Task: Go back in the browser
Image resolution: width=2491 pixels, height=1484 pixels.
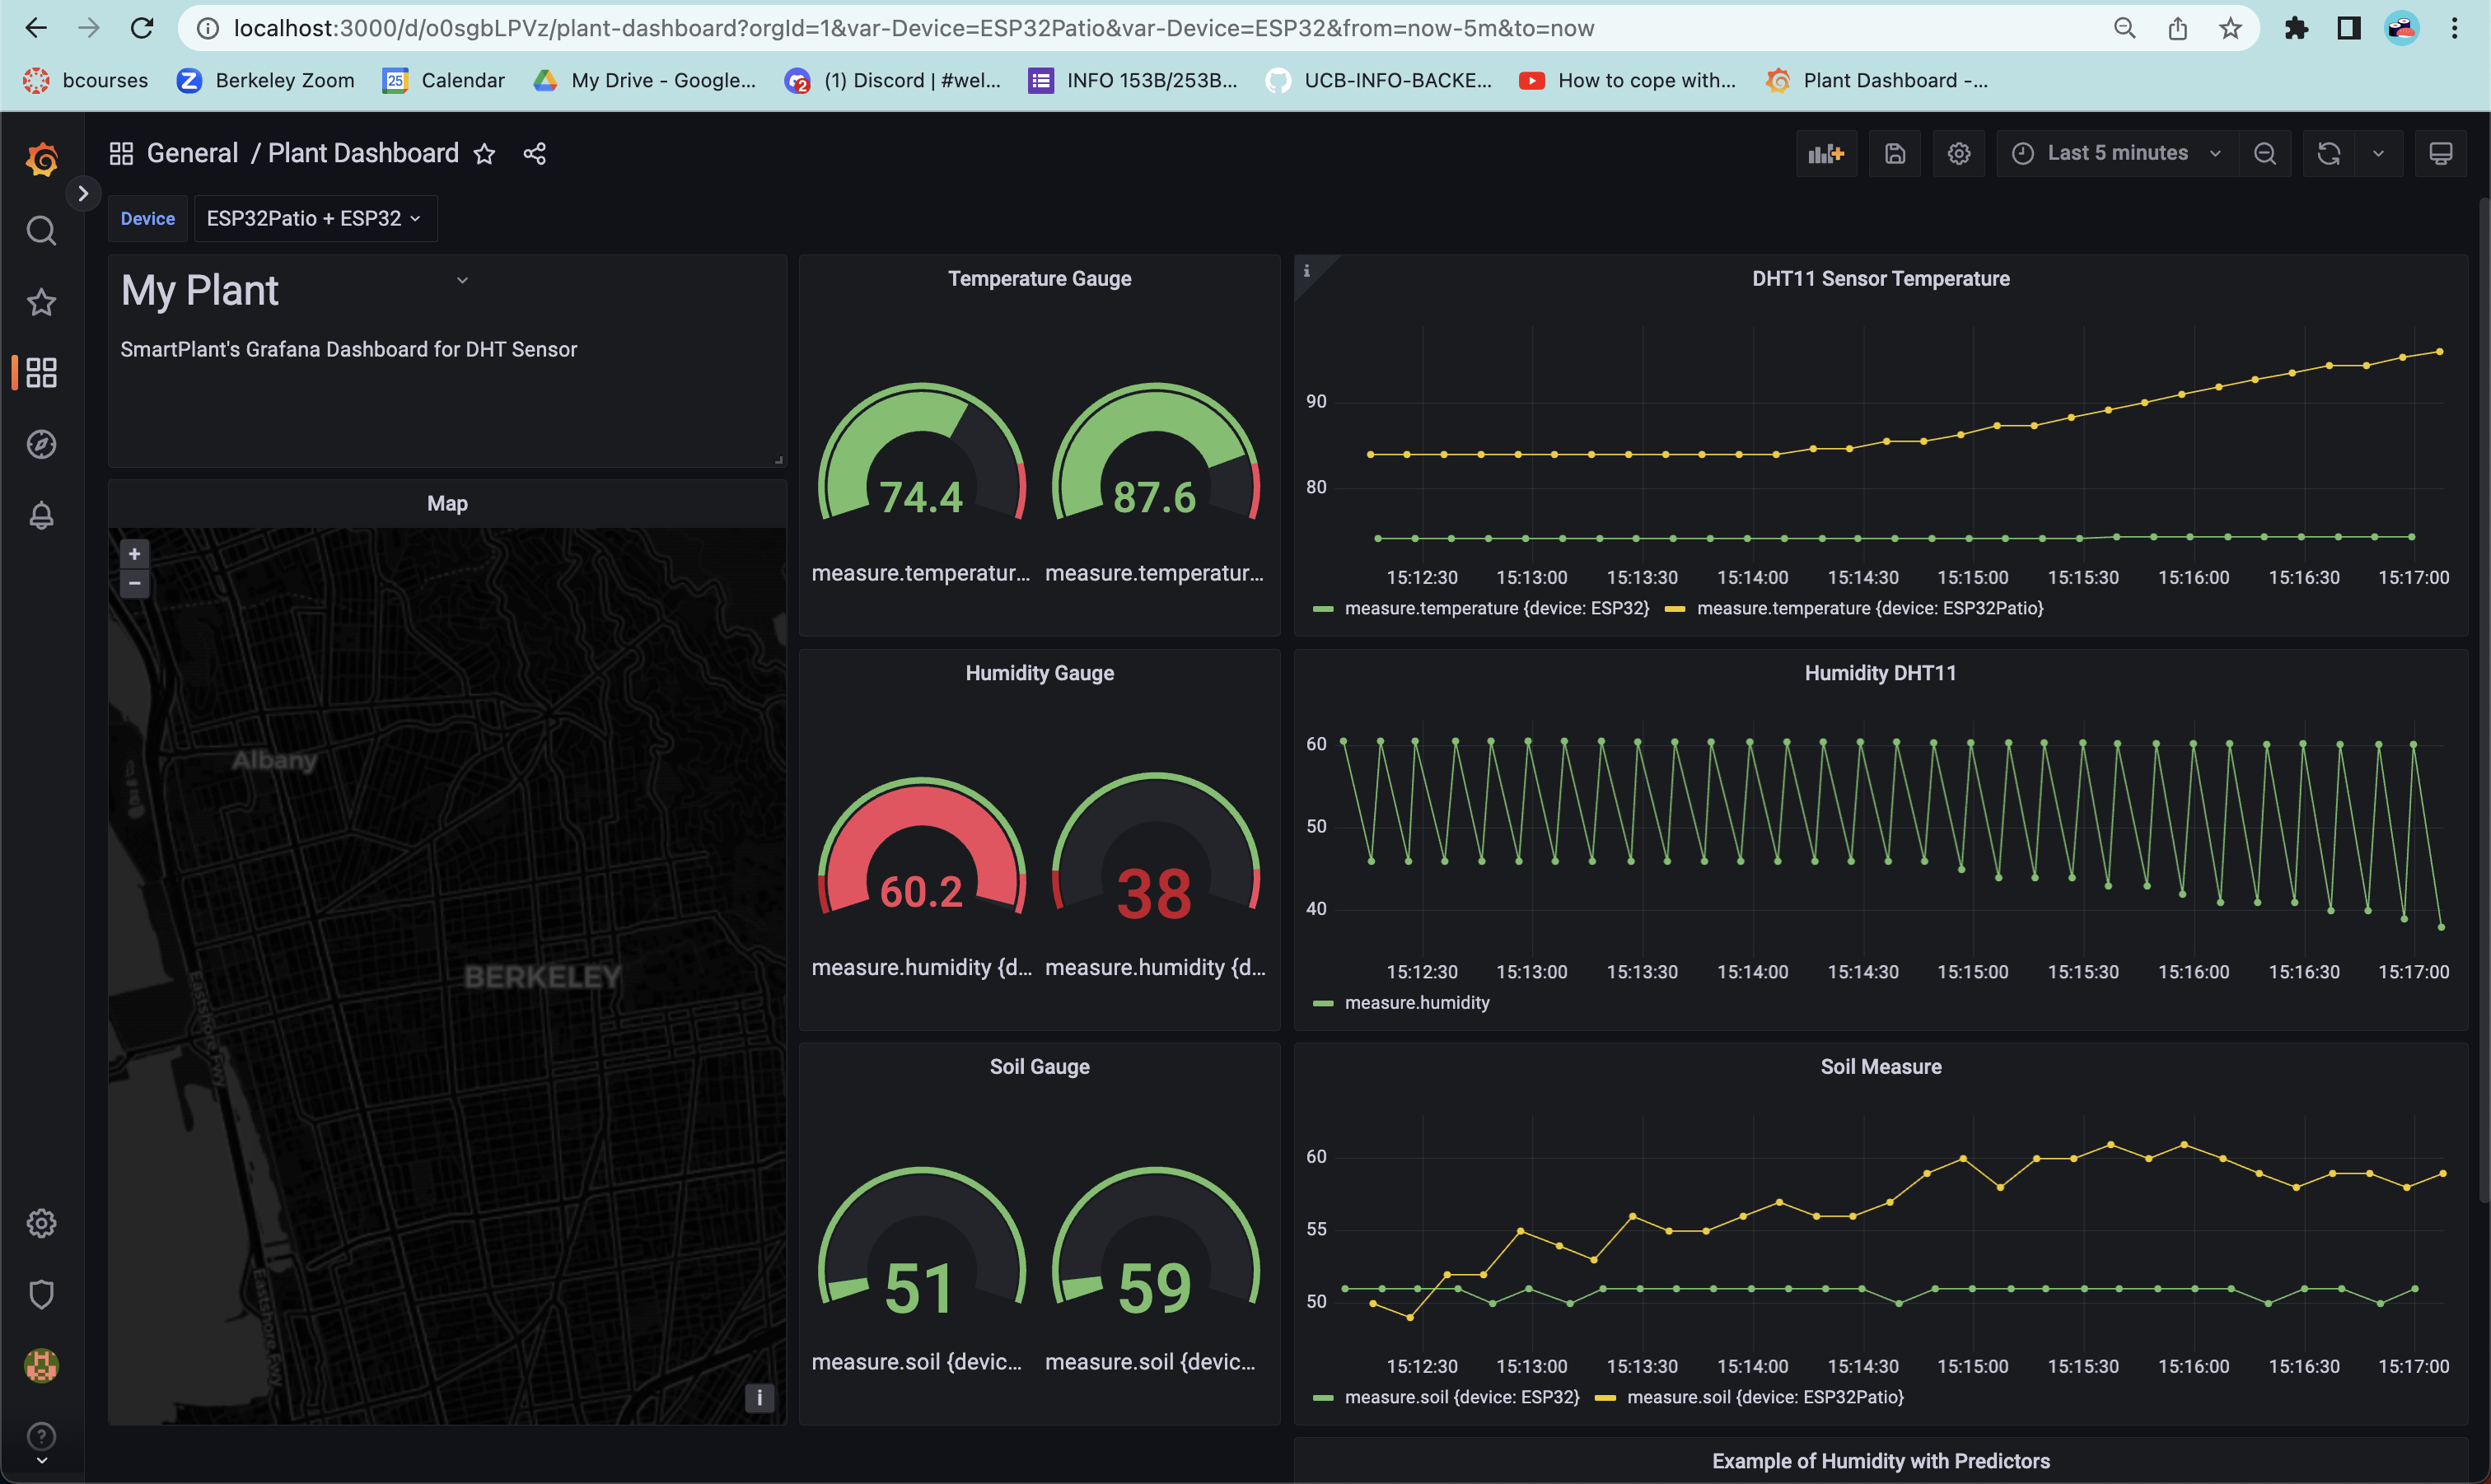Action: (36, 28)
